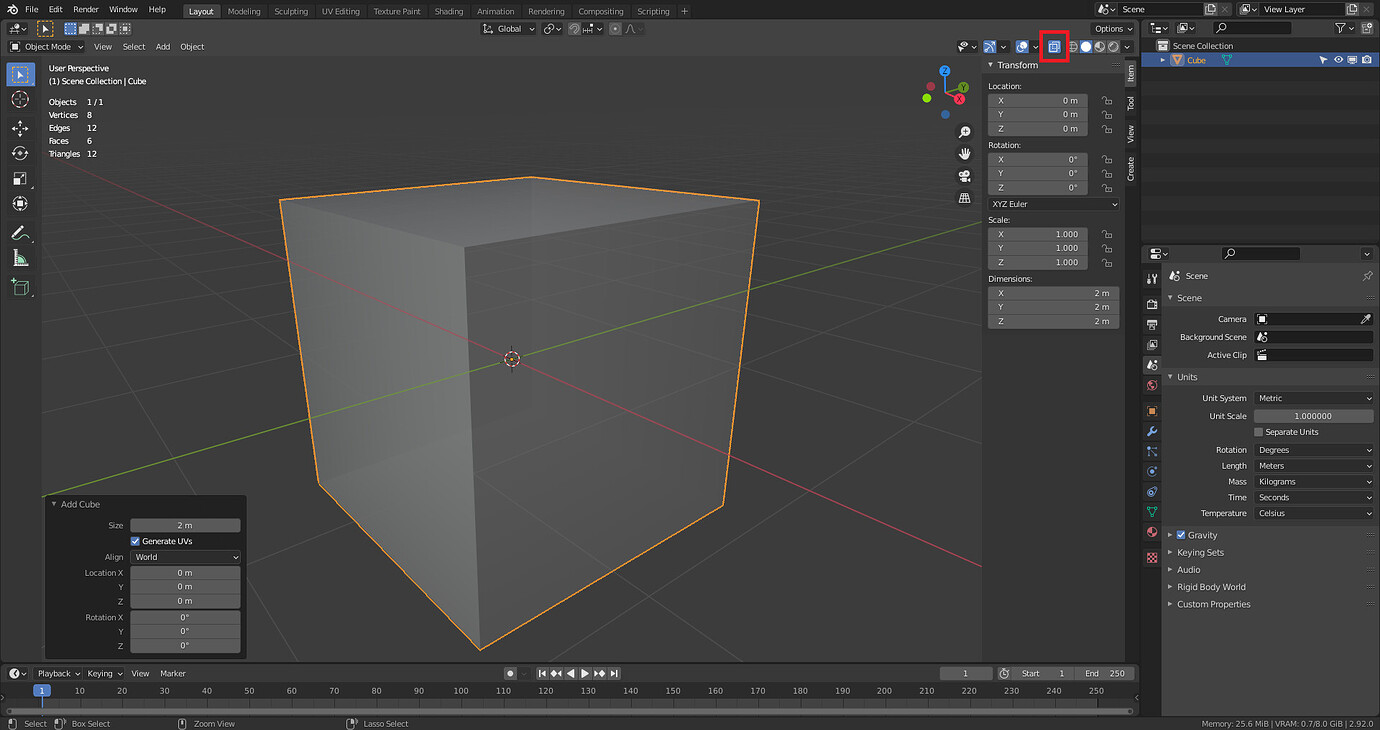This screenshot has height=730, width=1380.
Task: Open the File menu
Action: coord(31,10)
